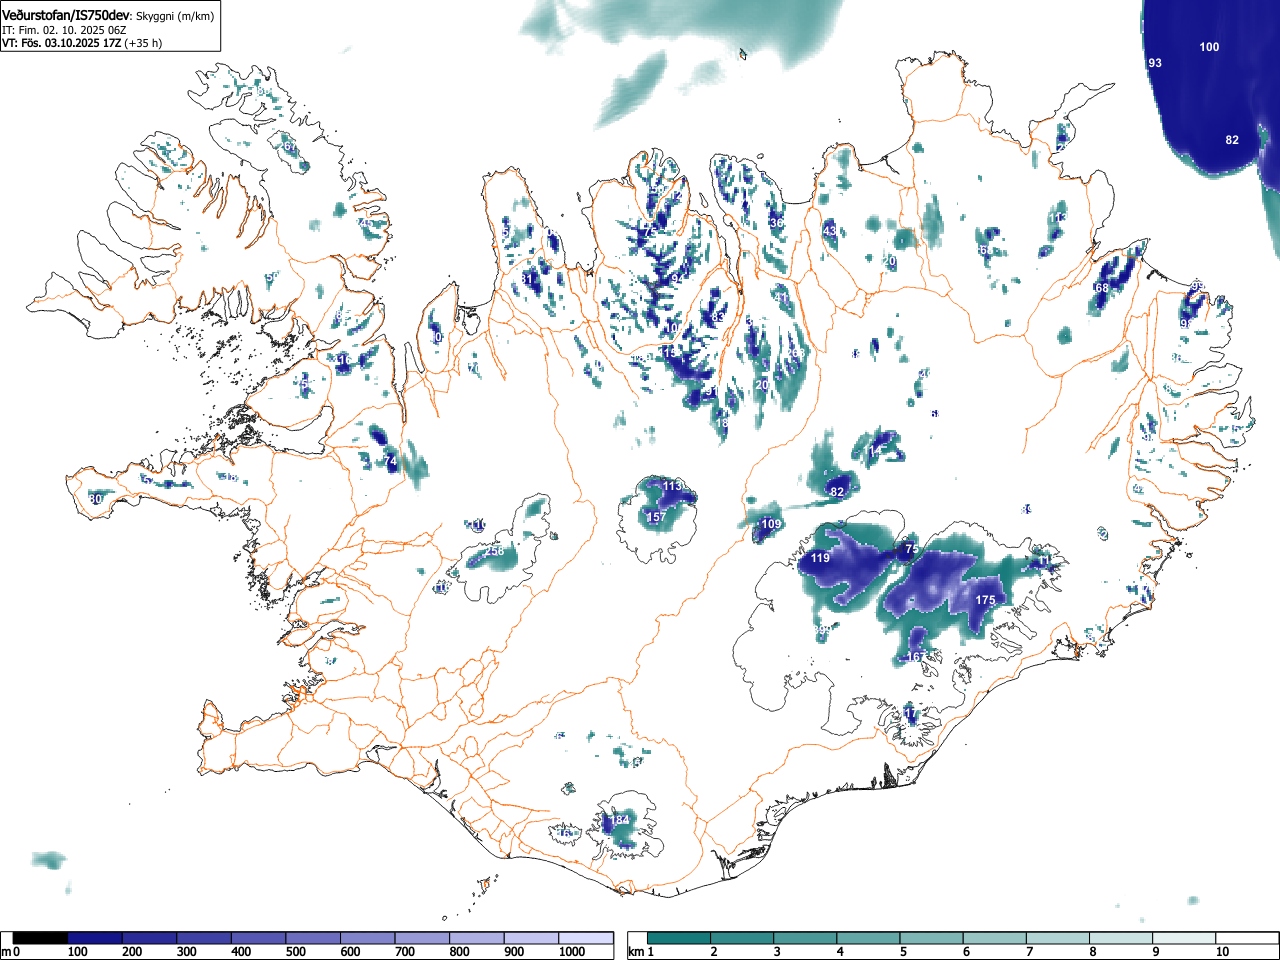Click the 184 value near the south coast
Viewport: 1280px width, 960px height.
point(620,820)
